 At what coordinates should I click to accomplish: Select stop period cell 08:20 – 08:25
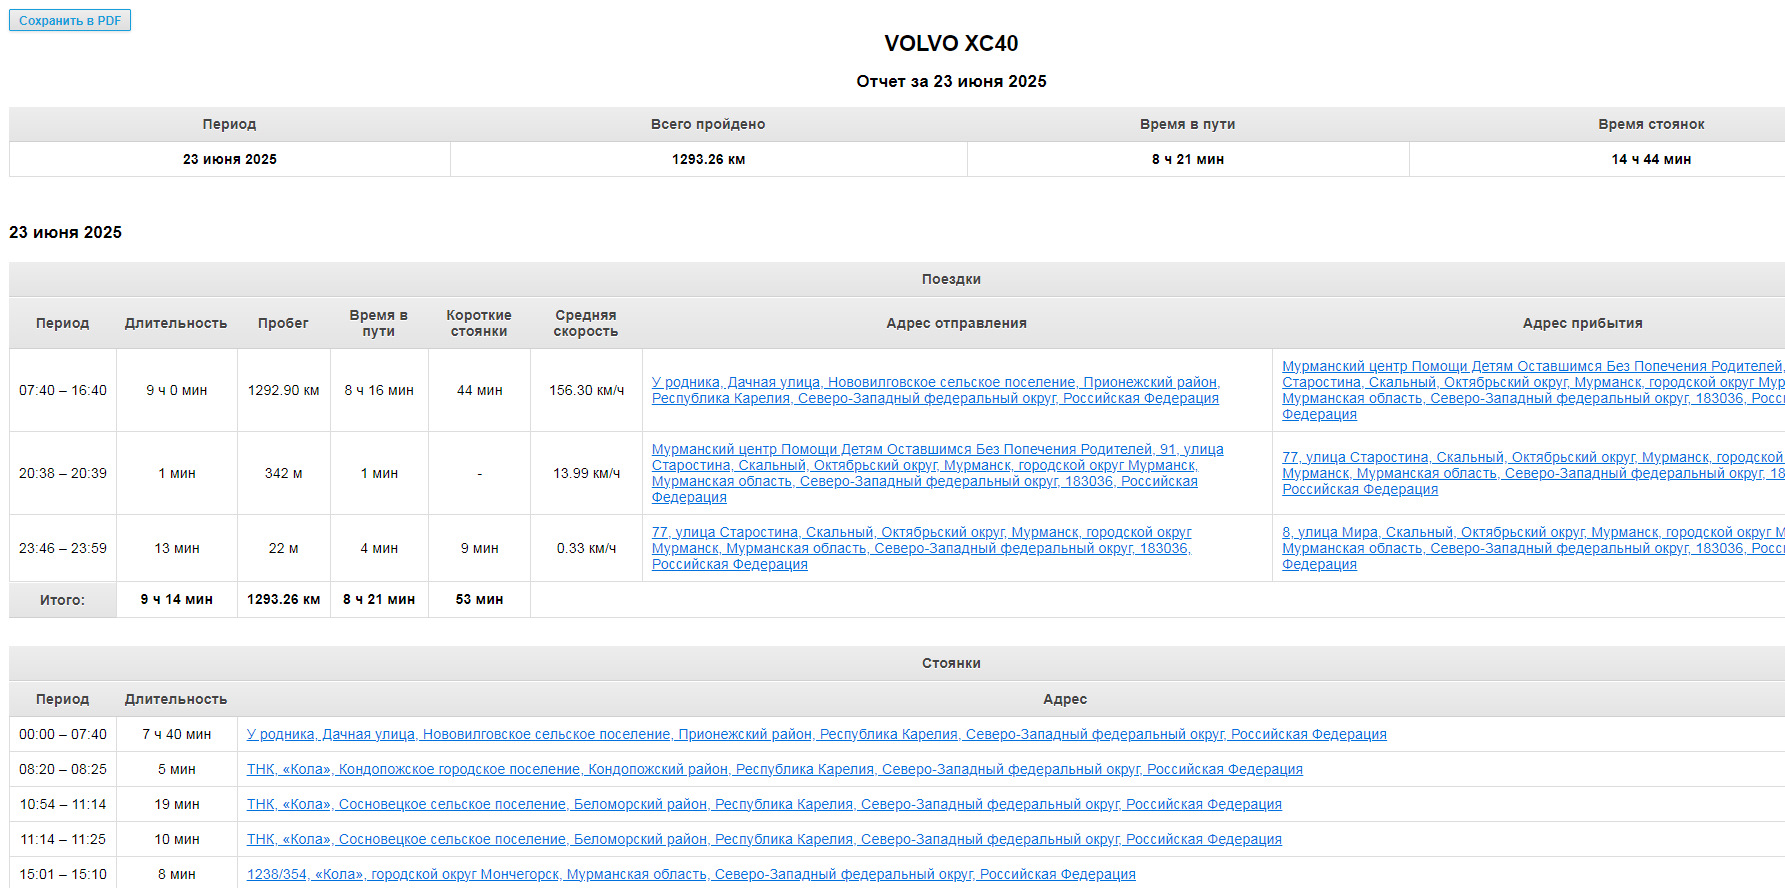pyautogui.click(x=63, y=769)
